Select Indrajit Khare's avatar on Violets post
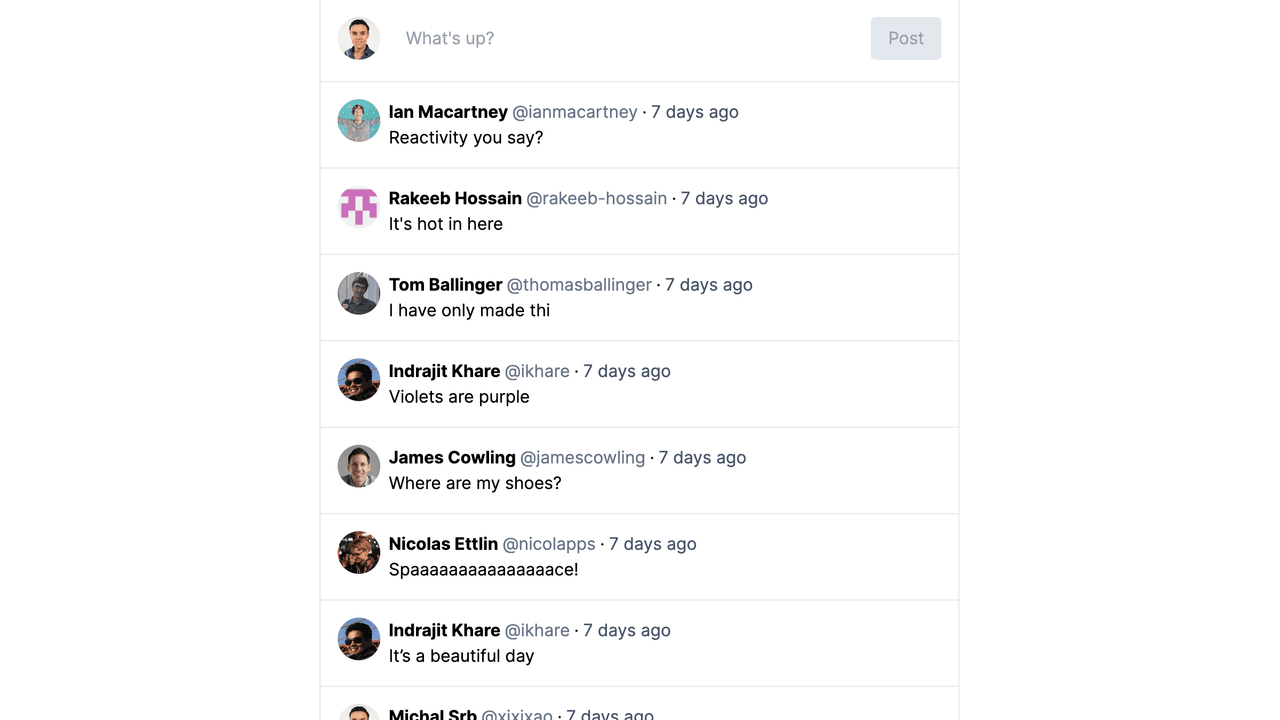 point(359,380)
